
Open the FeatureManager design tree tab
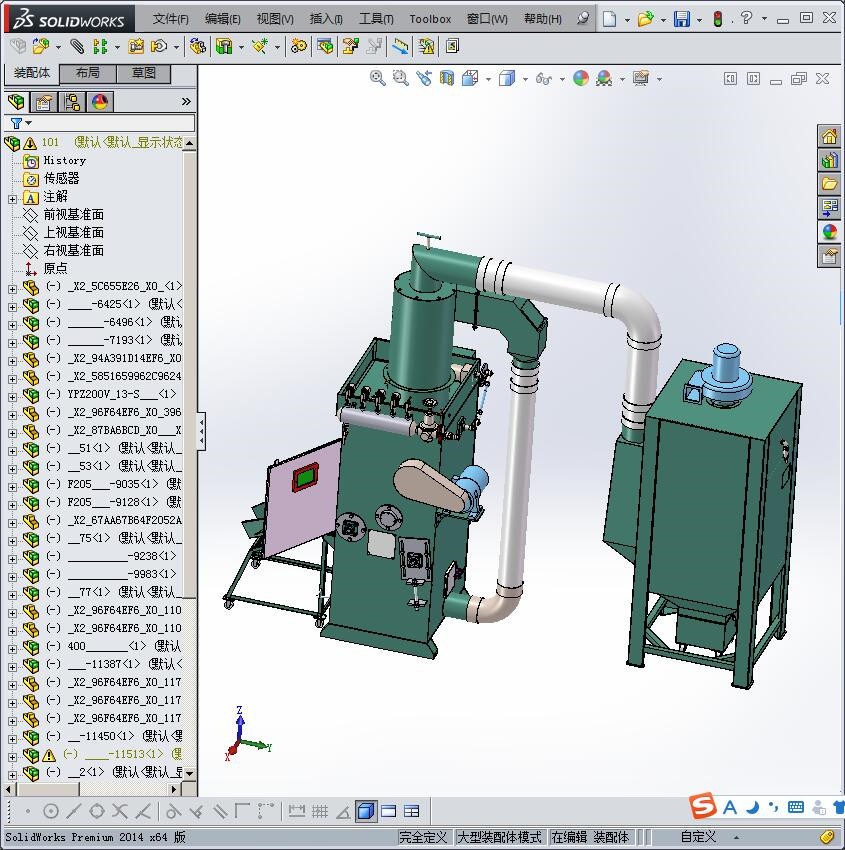15,102
